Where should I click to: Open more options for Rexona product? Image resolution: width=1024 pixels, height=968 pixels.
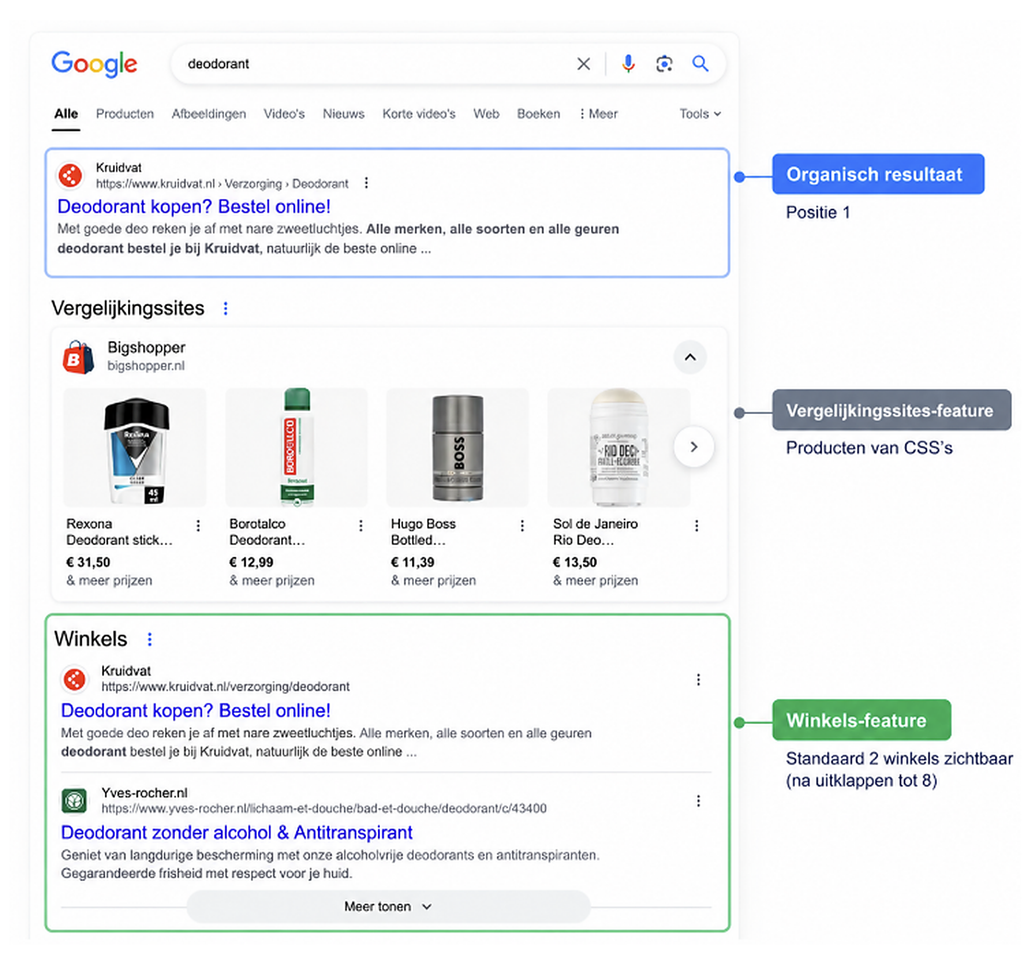coord(199,525)
